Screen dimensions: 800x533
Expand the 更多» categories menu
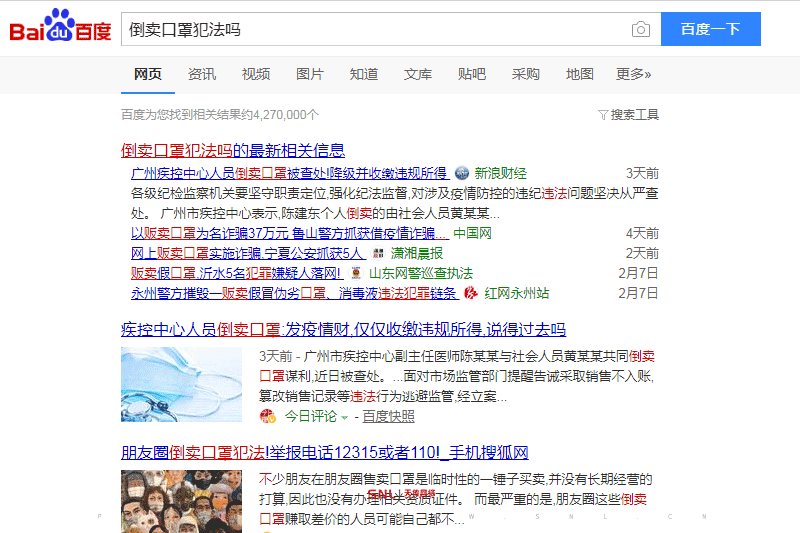[x=633, y=74]
